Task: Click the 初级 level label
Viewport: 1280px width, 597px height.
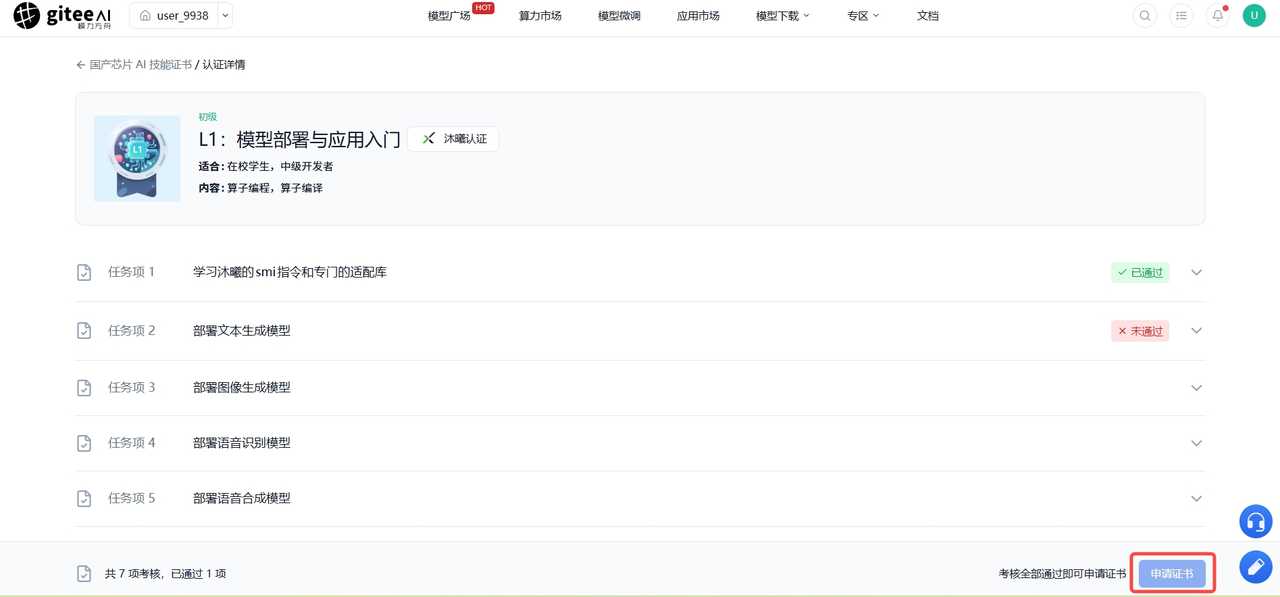Action: [x=207, y=117]
